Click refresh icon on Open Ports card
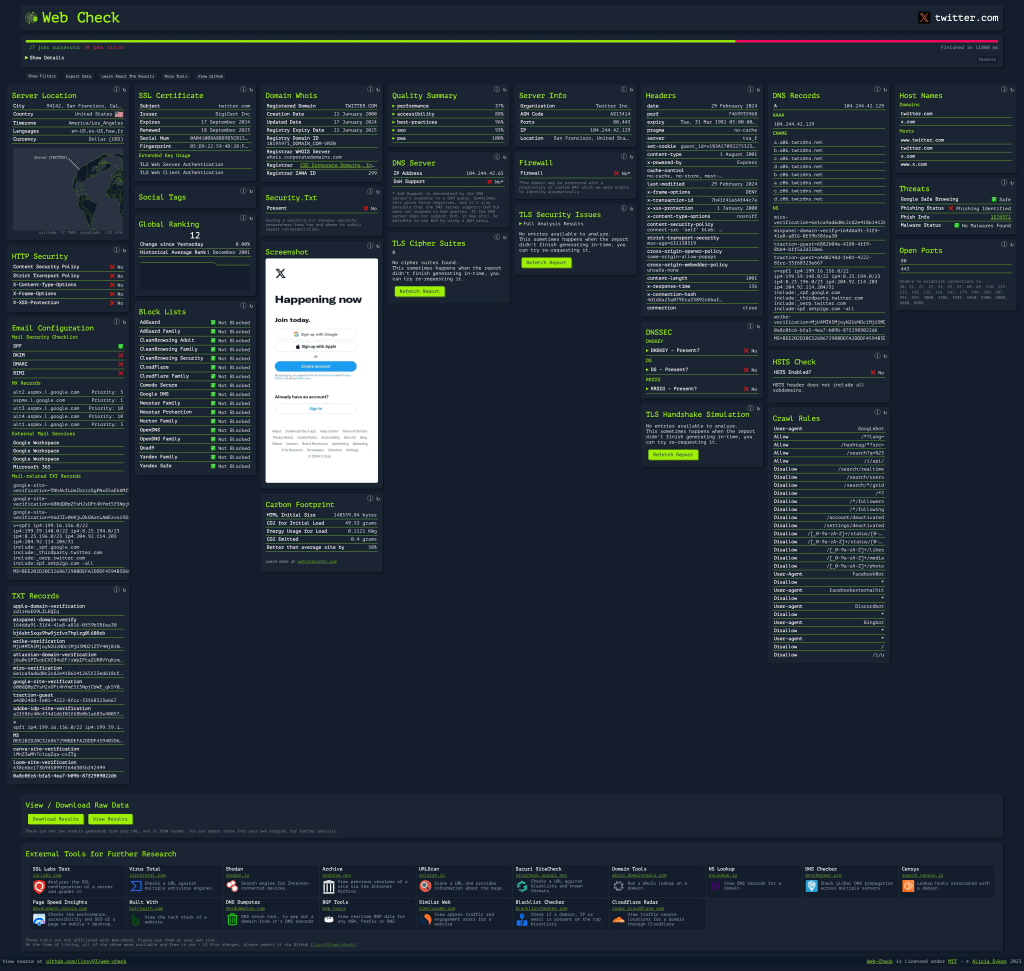Viewport: 1024px width, 971px height. click(x=1011, y=244)
